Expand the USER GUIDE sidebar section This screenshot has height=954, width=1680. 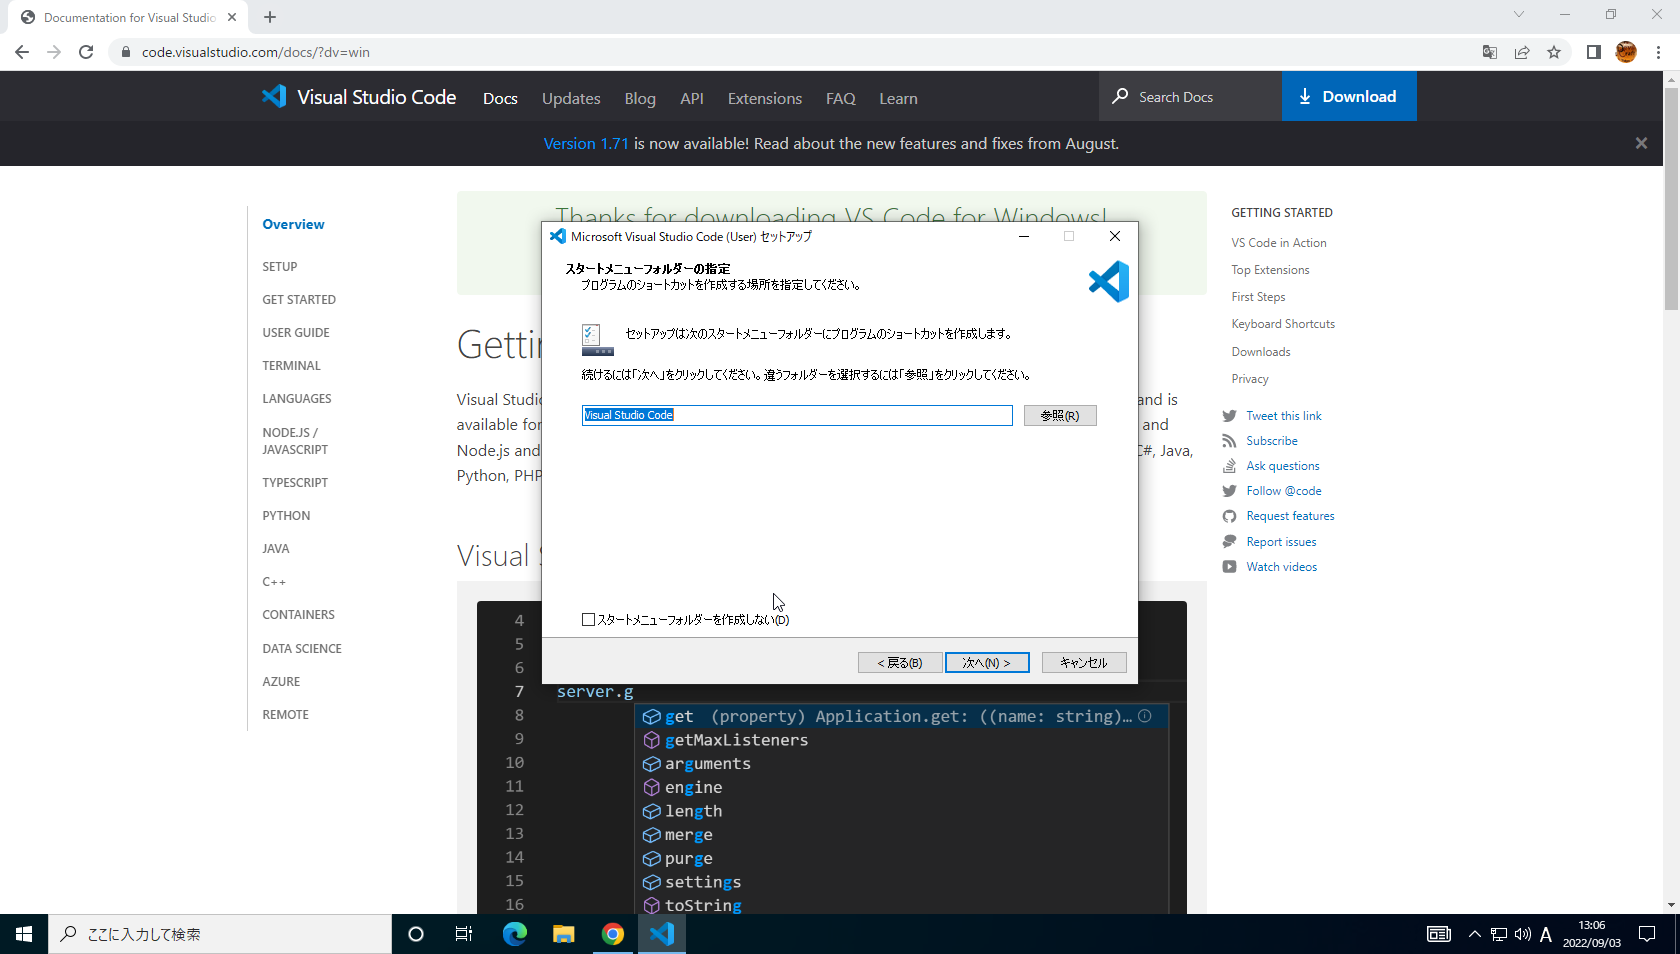296,333
